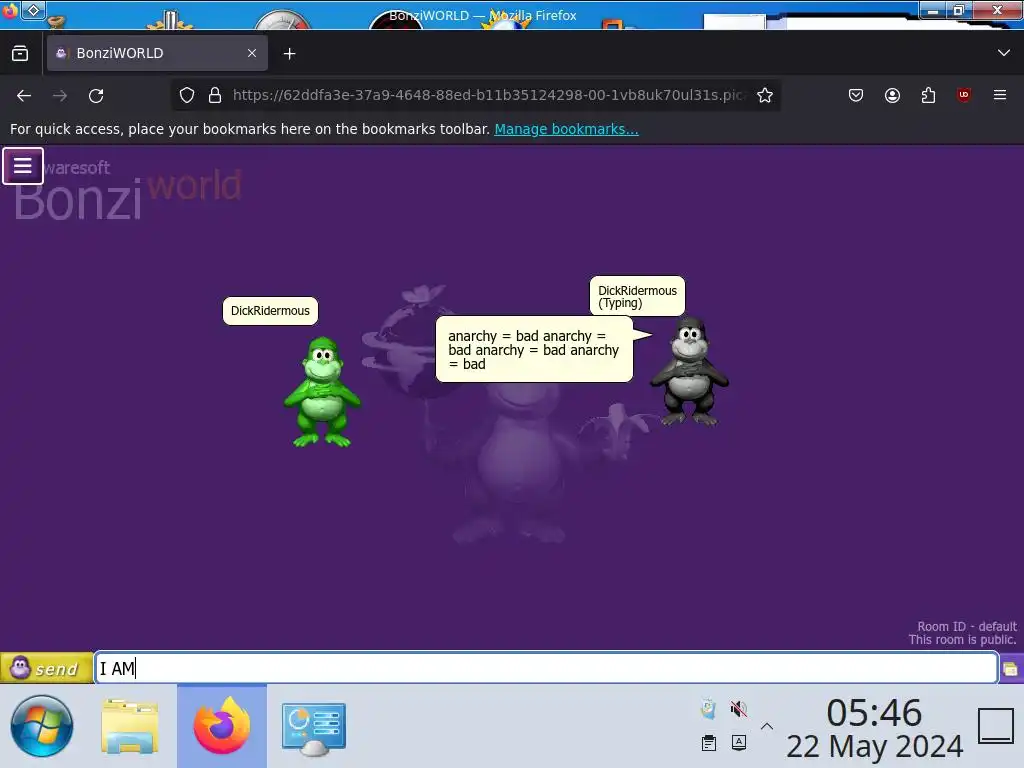Image resolution: width=1024 pixels, height=768 pixels.
Task: Click the black Bonzi character
Action: pyautogui.click(x=689, y=371)
